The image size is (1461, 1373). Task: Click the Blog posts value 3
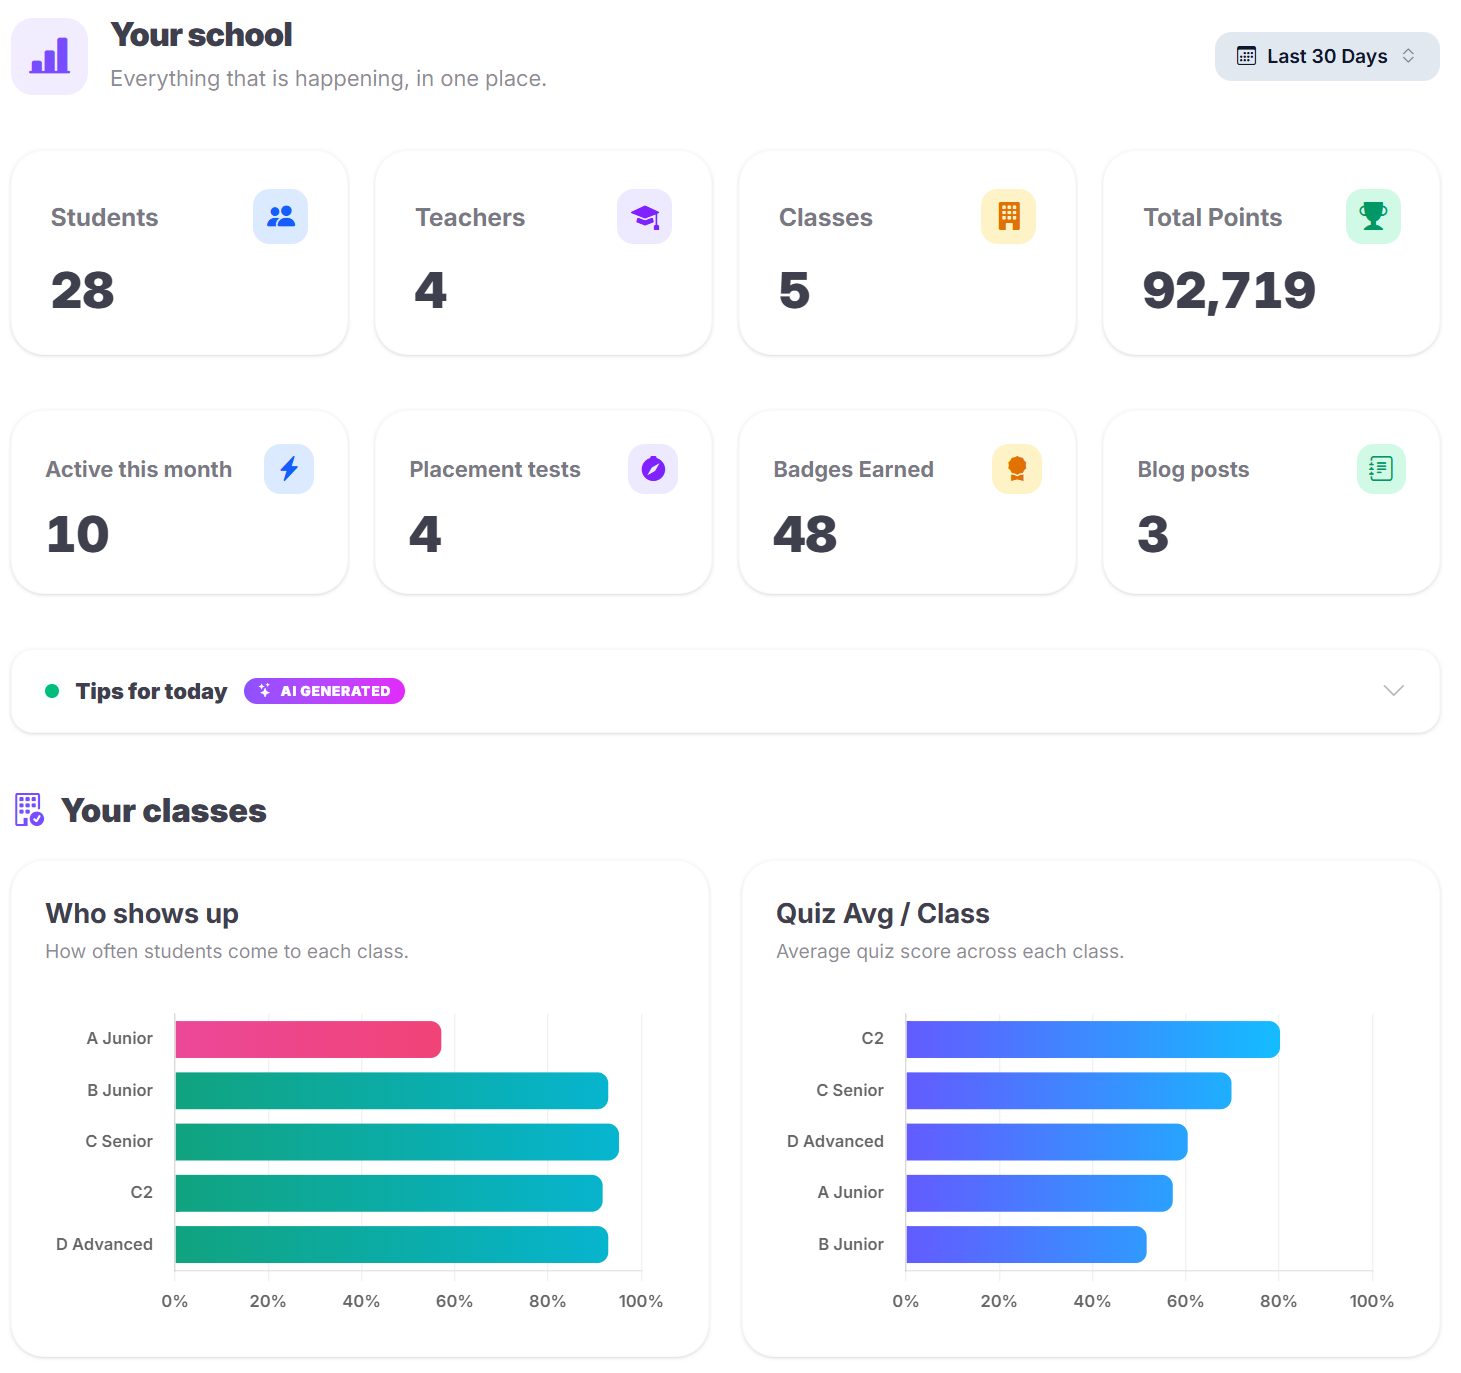tap(1153, 534)
